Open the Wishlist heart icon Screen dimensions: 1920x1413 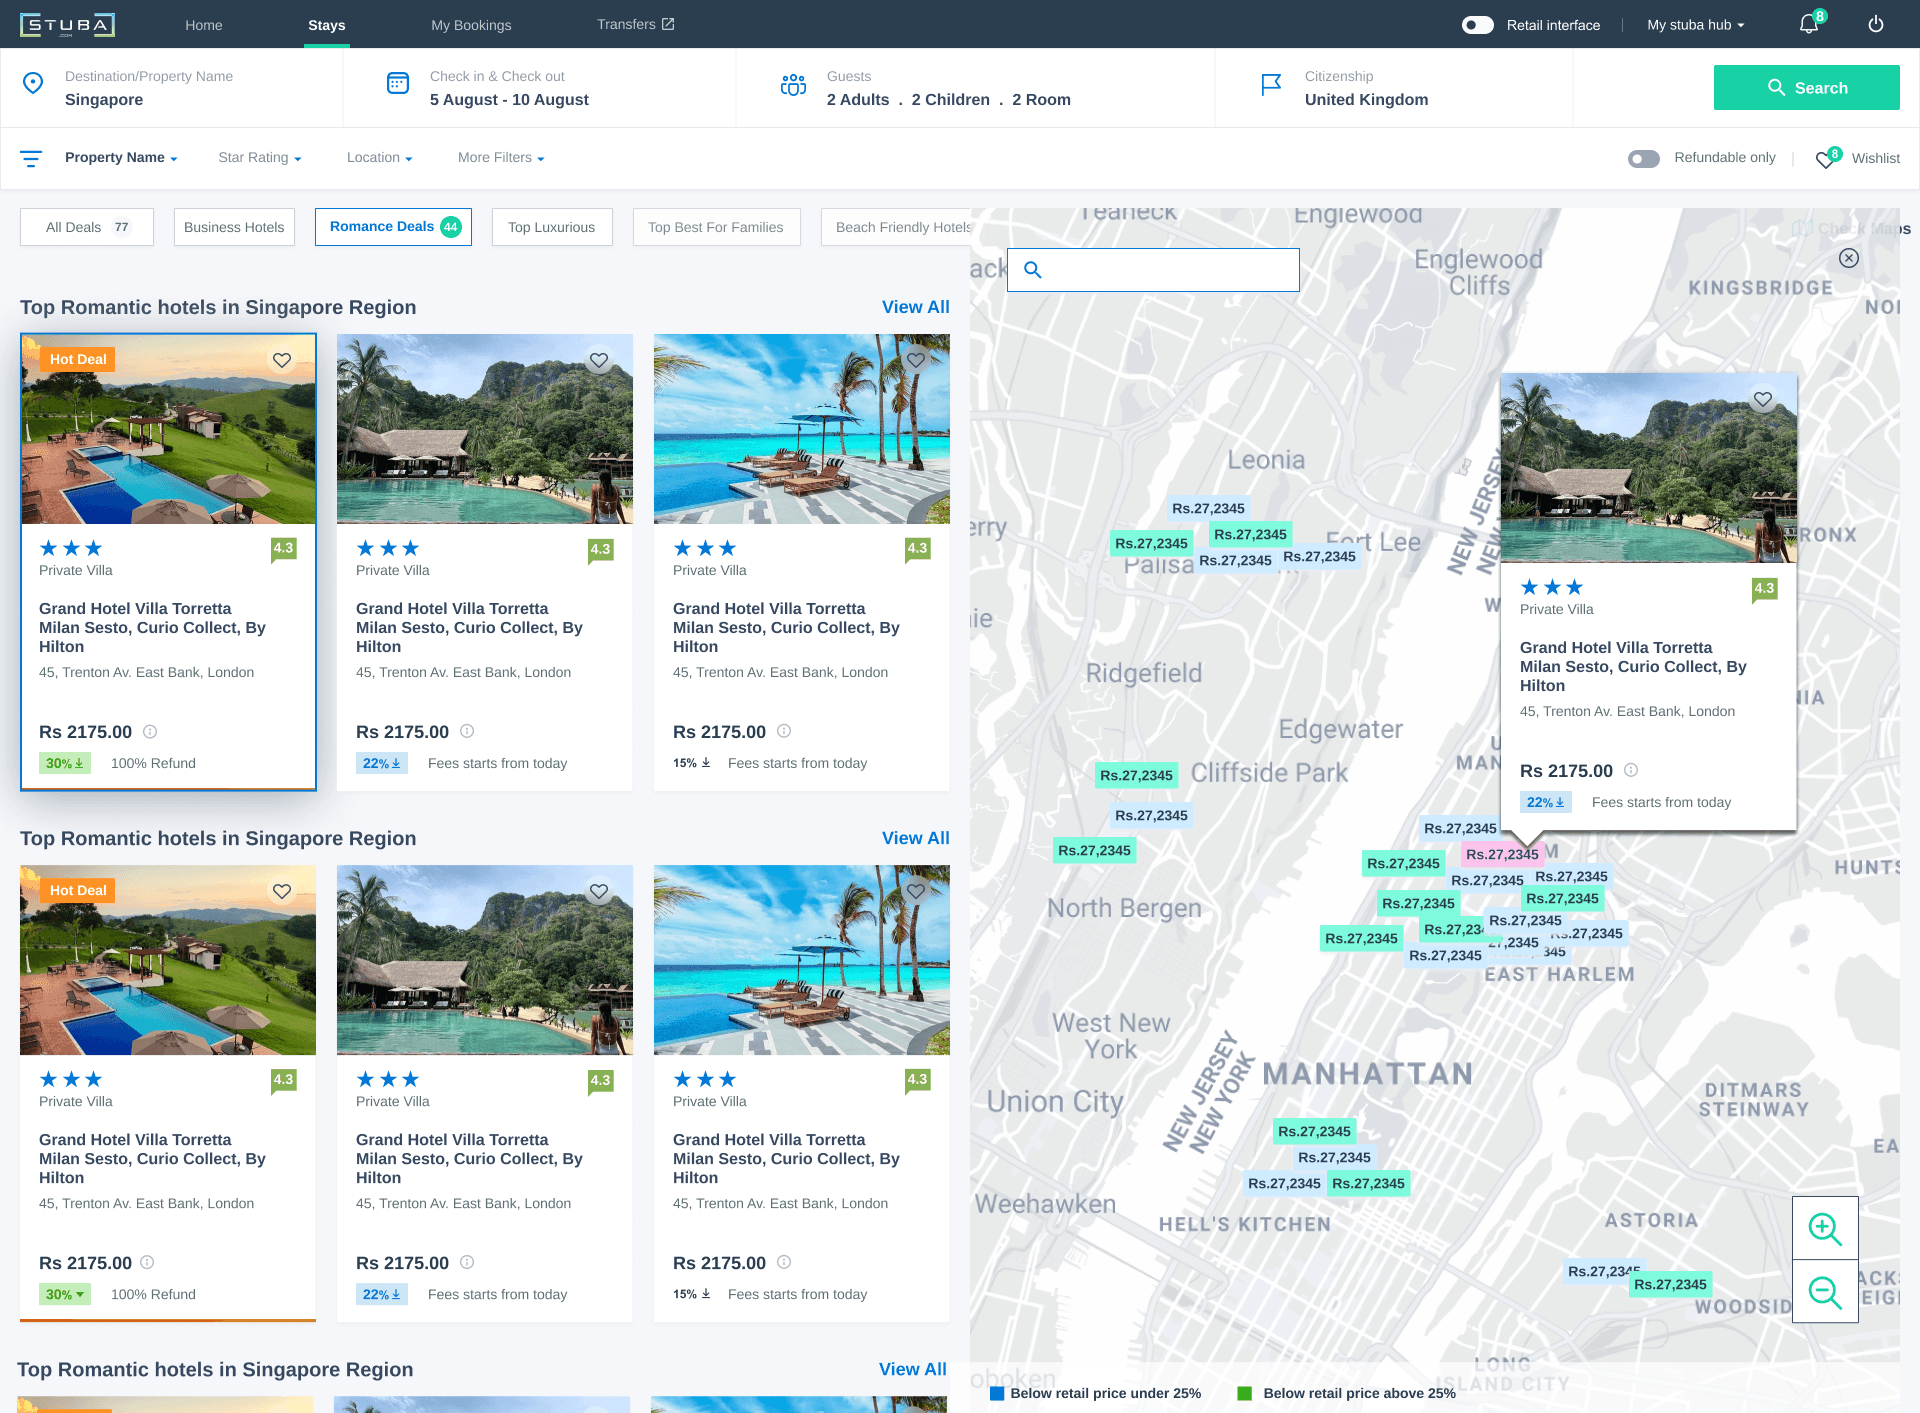tap(1826, 159)
